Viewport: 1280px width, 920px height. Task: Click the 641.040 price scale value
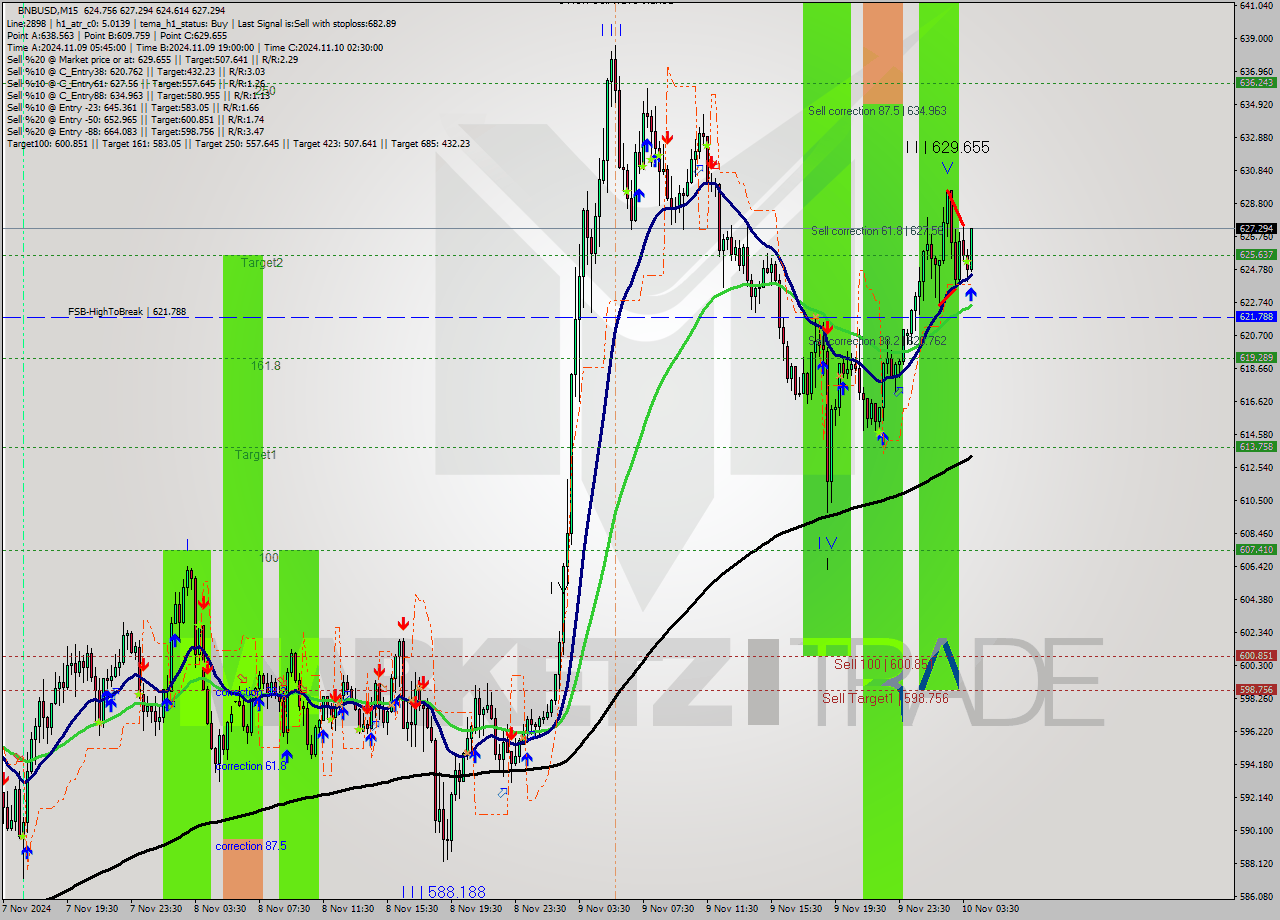1255,6
